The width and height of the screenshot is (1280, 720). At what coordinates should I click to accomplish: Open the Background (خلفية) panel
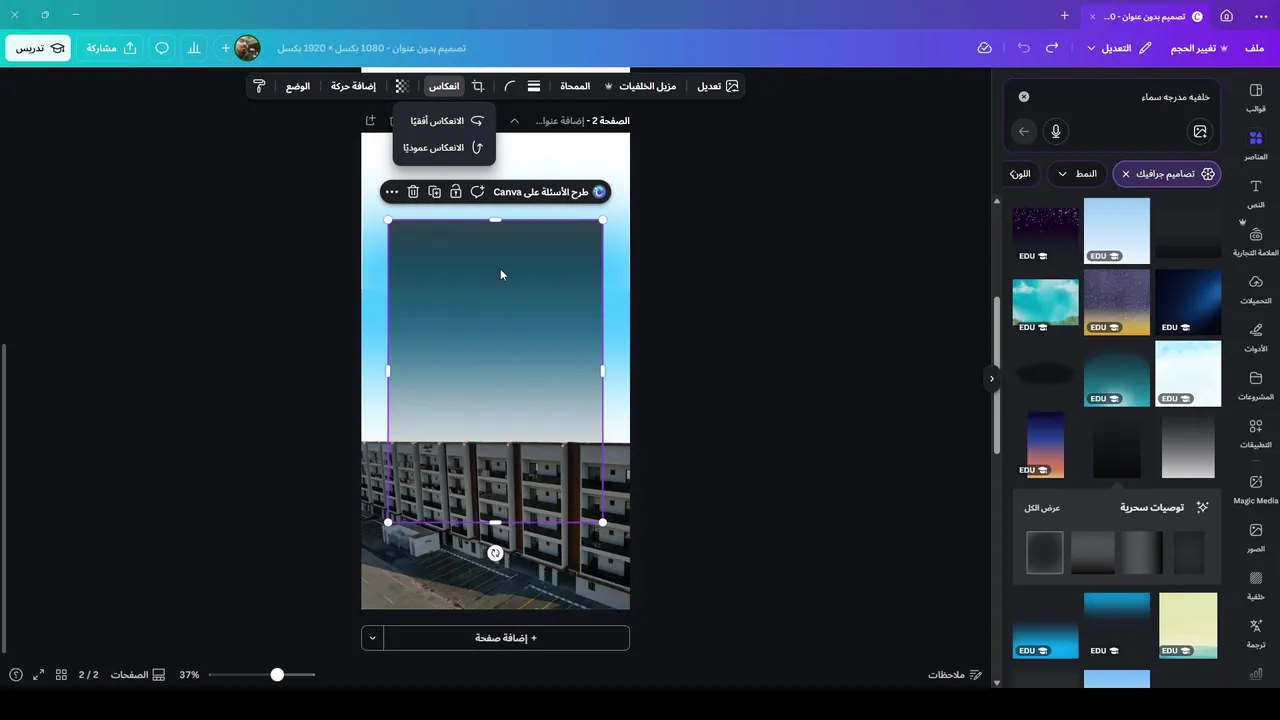point(1256,585)
